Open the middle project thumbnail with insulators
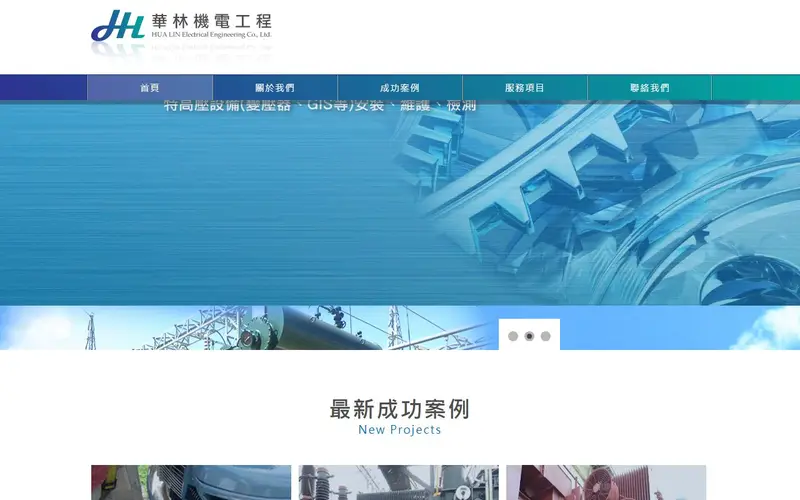The image size is (800, 500). 398,483
